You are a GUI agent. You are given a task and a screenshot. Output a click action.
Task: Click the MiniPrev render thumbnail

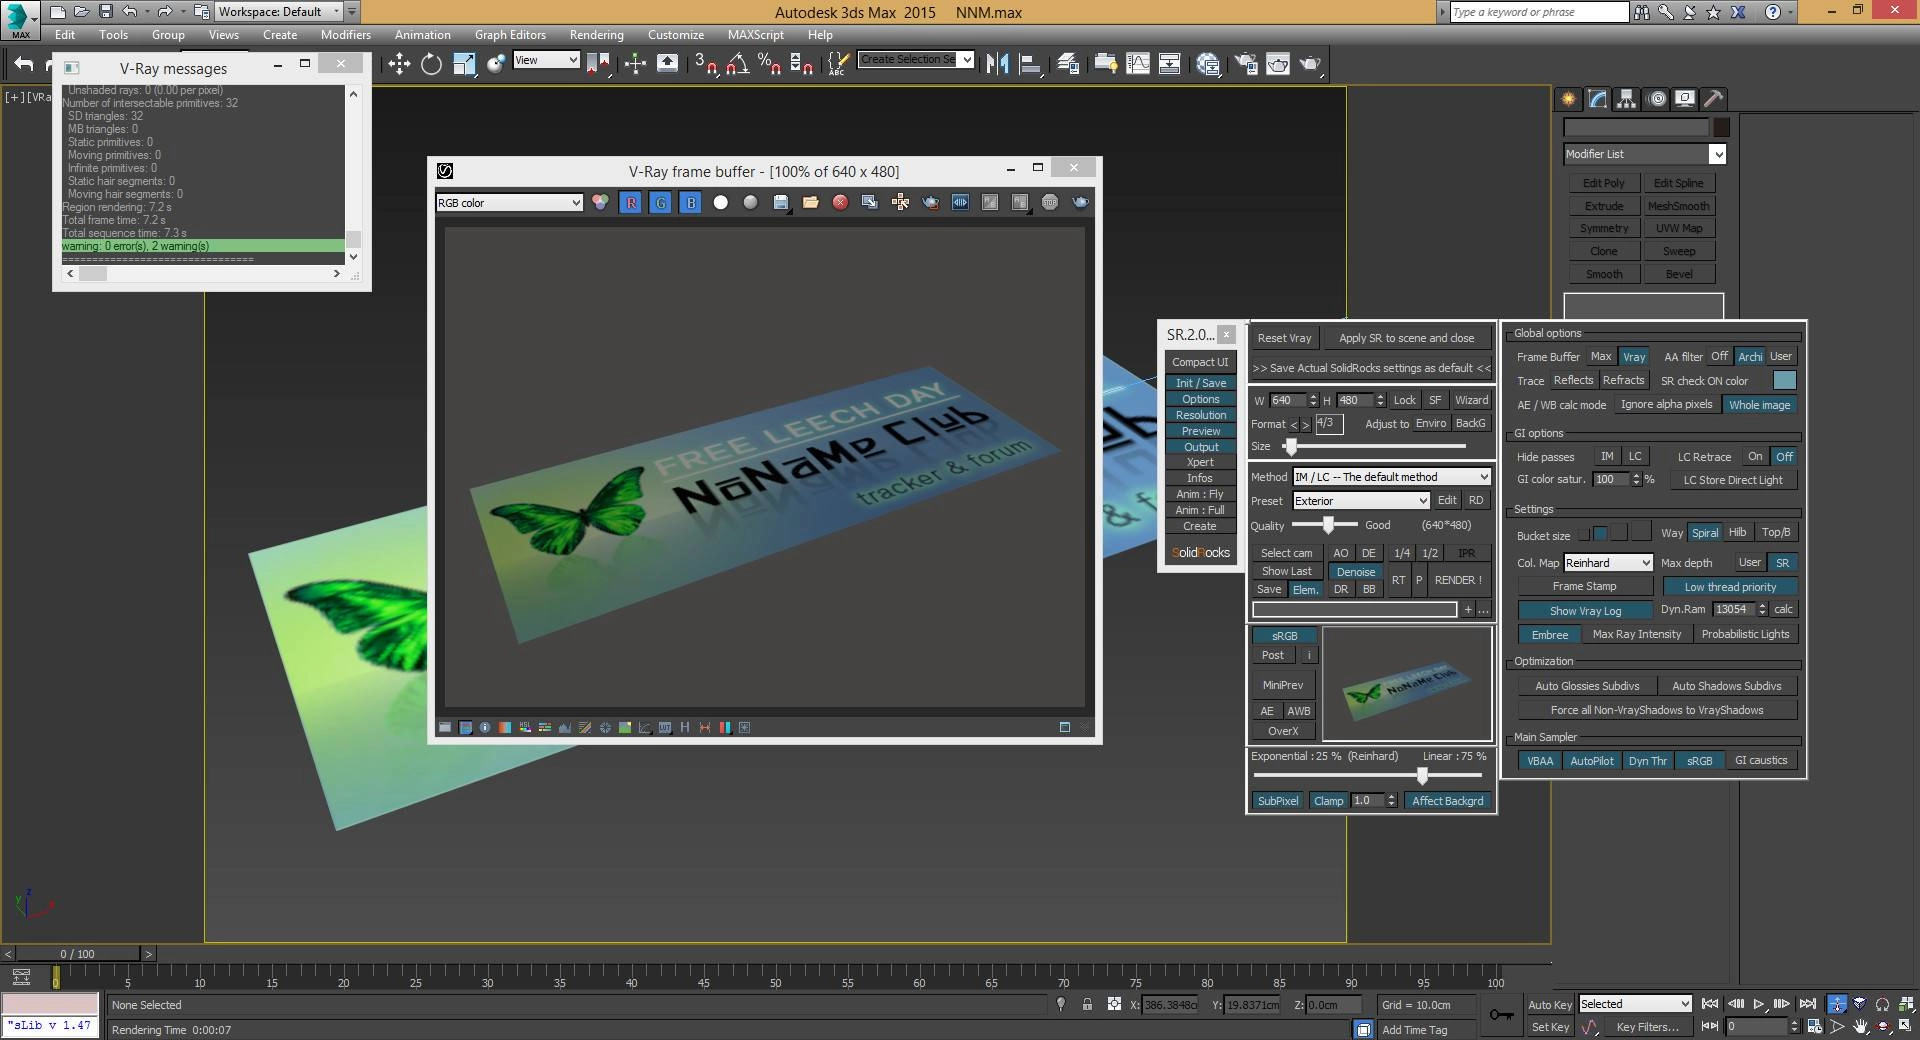1406,684
